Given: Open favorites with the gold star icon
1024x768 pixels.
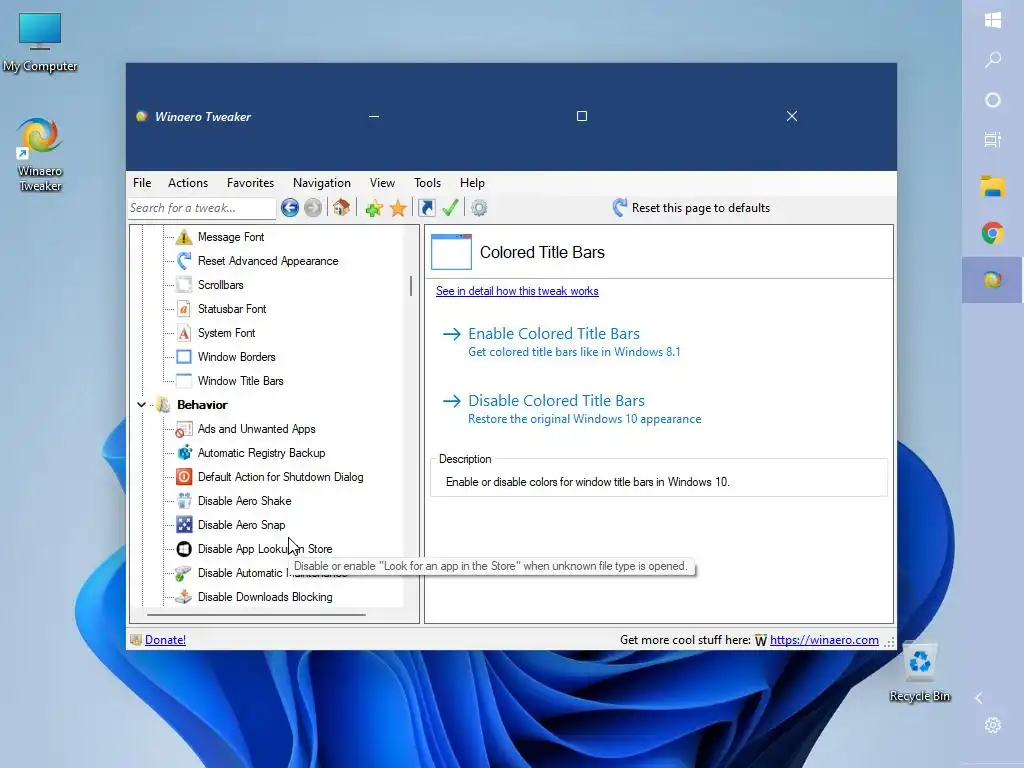Looking at the screenshot, I should coord(398,208).
